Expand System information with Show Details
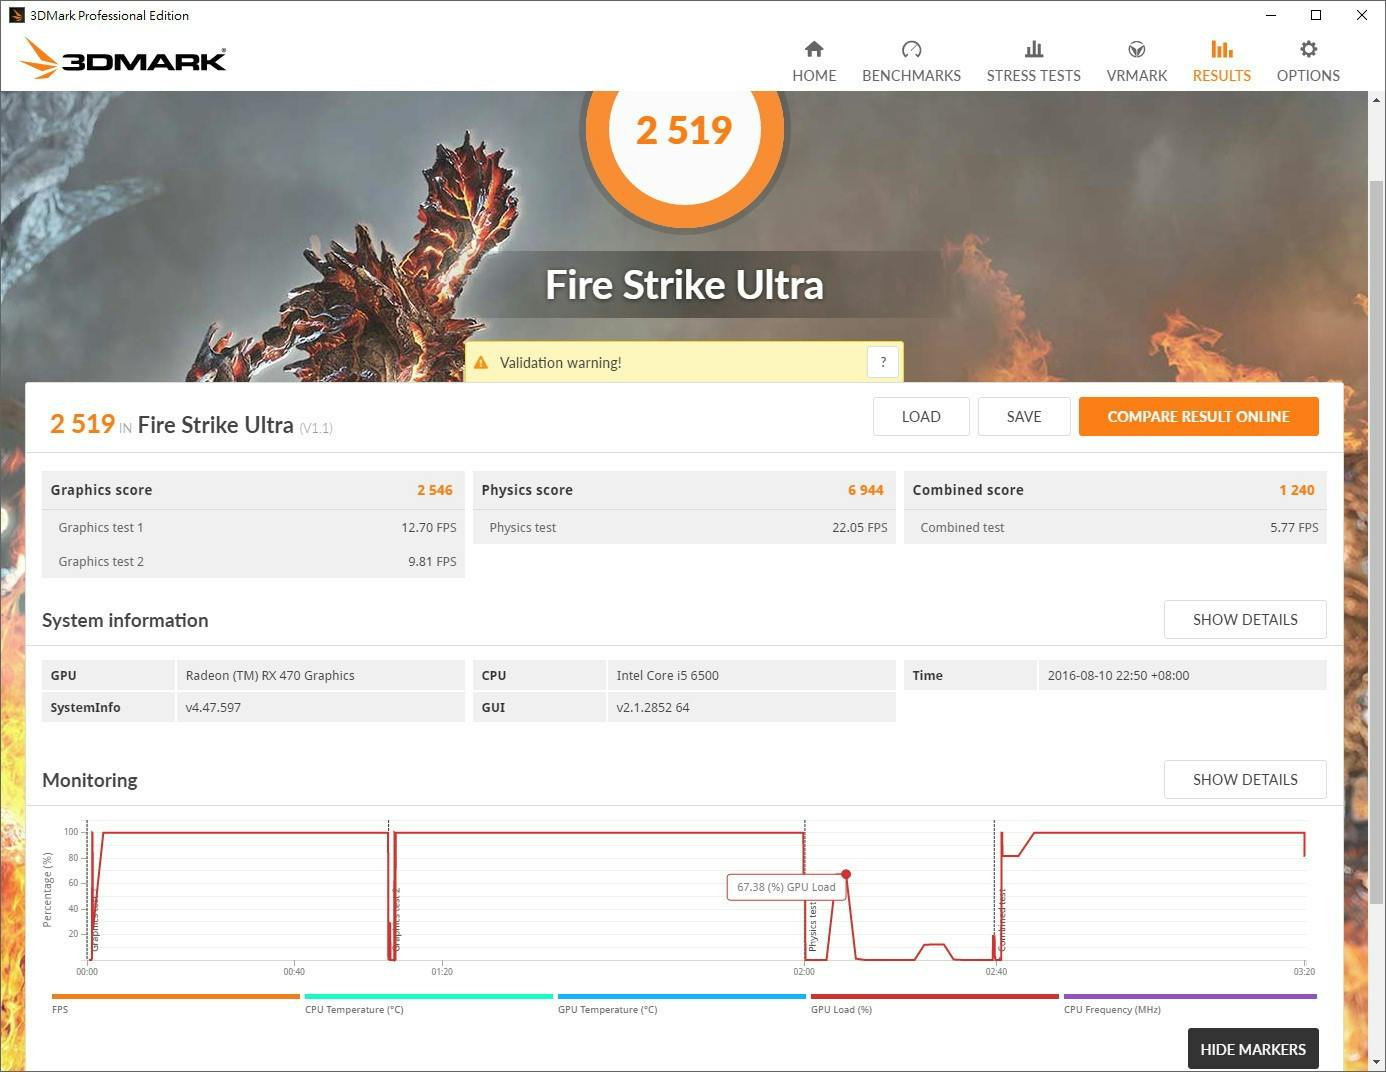1386x1072 pixels. tap(1244, 620)
